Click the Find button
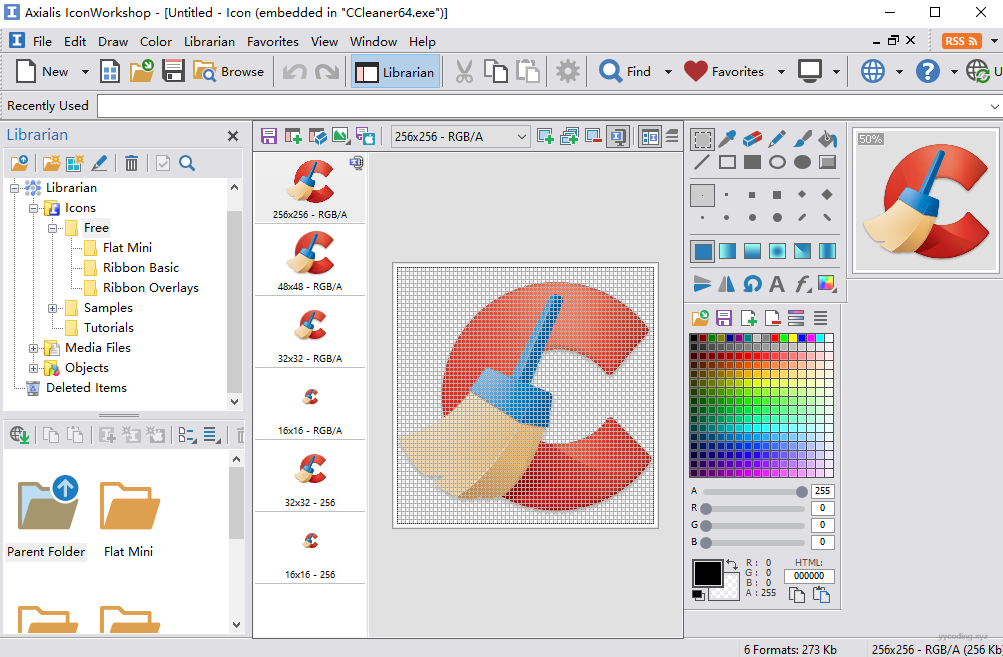 click(625, 71)
